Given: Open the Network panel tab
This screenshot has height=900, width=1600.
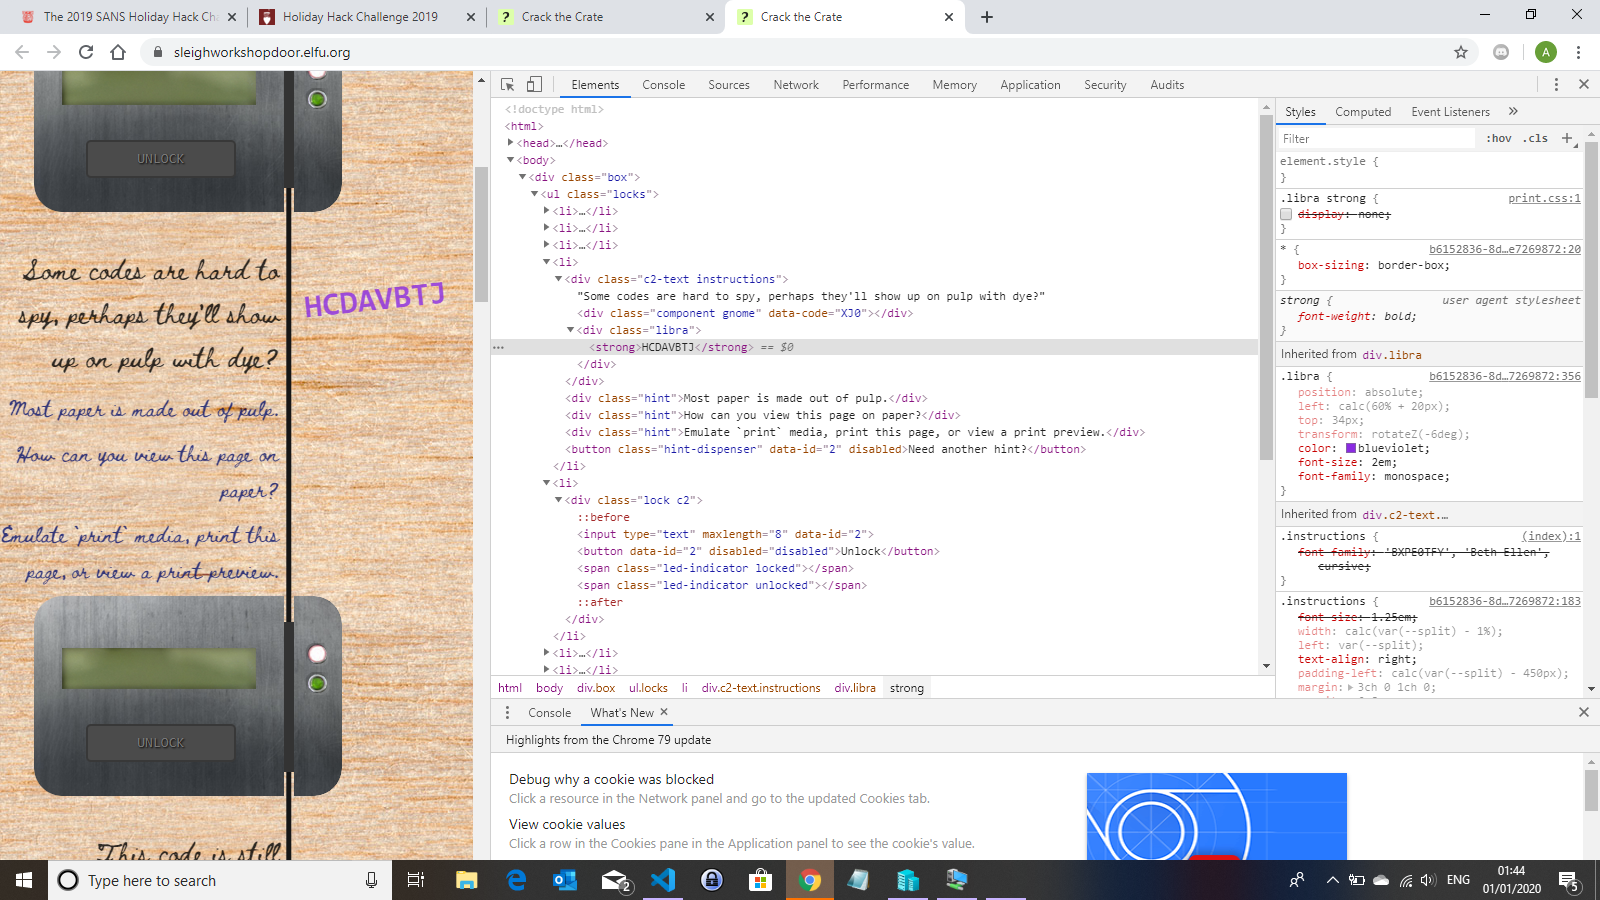Looking at the screenshot, I should point(796,85).
